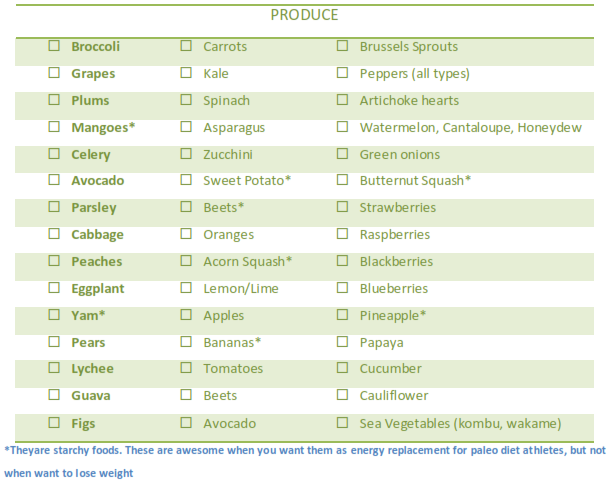Tick the Grapes checkbox
The height and width of the screenshot is (484, 608).
pyautogui.click(x=54, y=74)
